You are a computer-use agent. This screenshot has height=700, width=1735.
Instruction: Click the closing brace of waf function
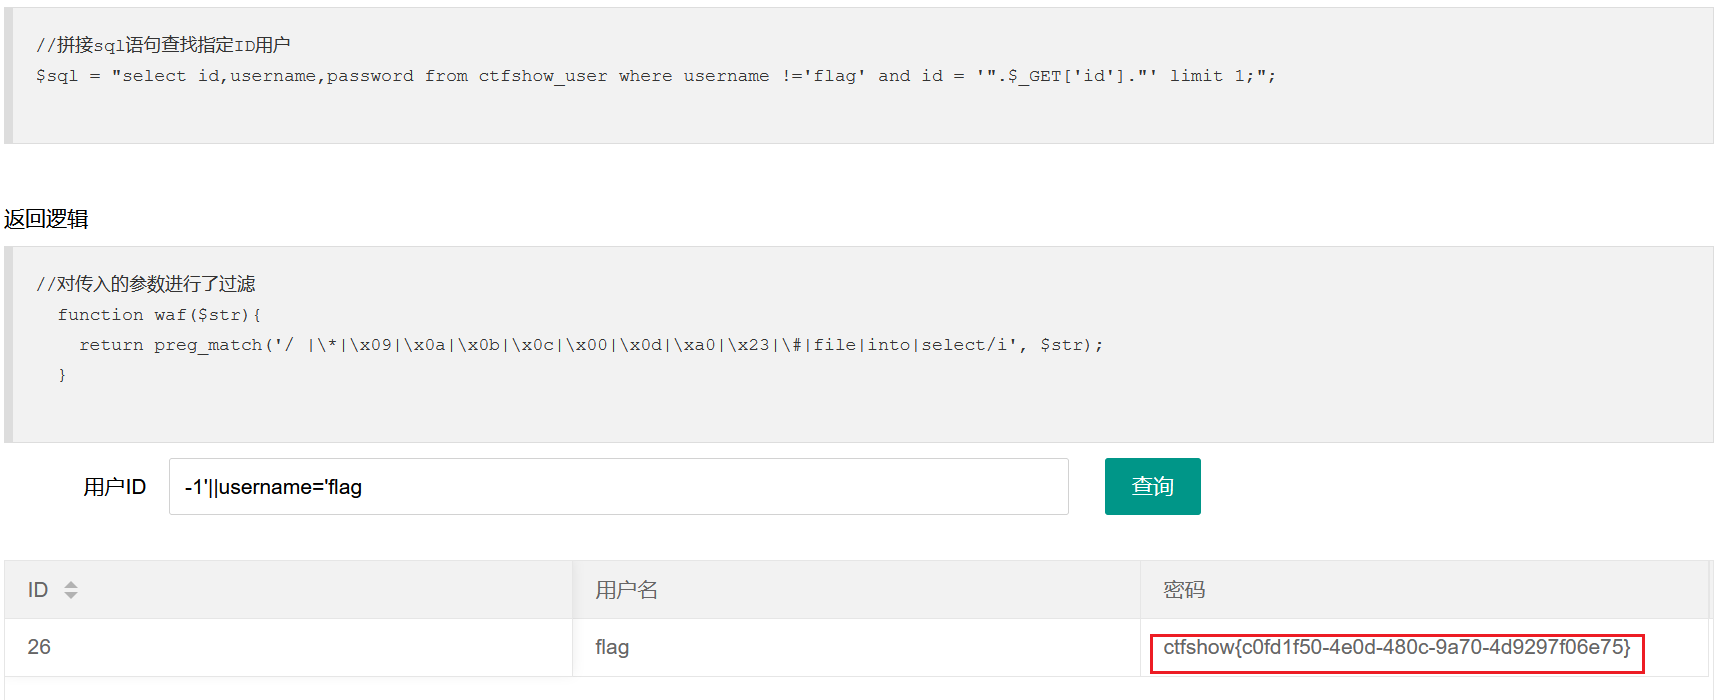click(62, 375)
